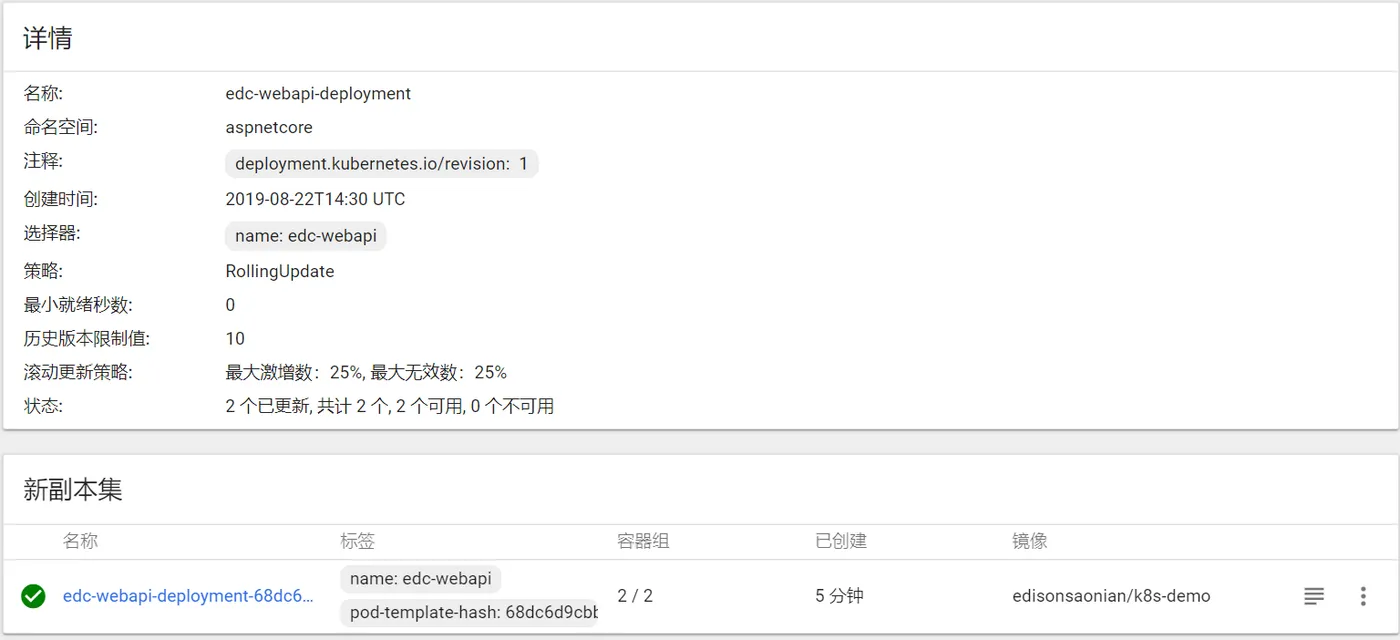Click the 镜像 column header
1400x640 pixels.
click(x=1029, y=541)
